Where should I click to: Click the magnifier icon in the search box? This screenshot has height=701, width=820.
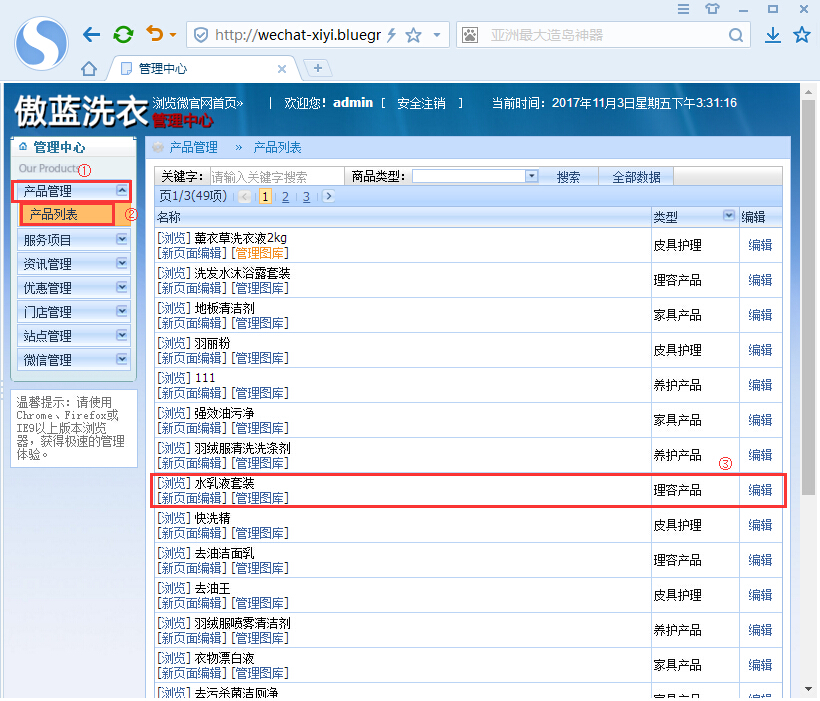click(736, 35)
